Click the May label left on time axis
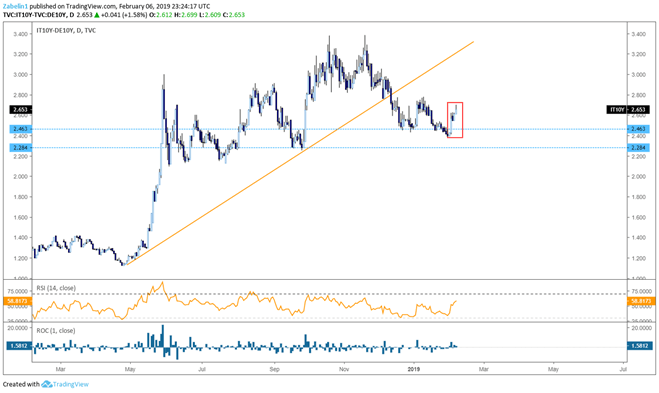This screenshot has width=659, height=393. (x=130, y=369)
